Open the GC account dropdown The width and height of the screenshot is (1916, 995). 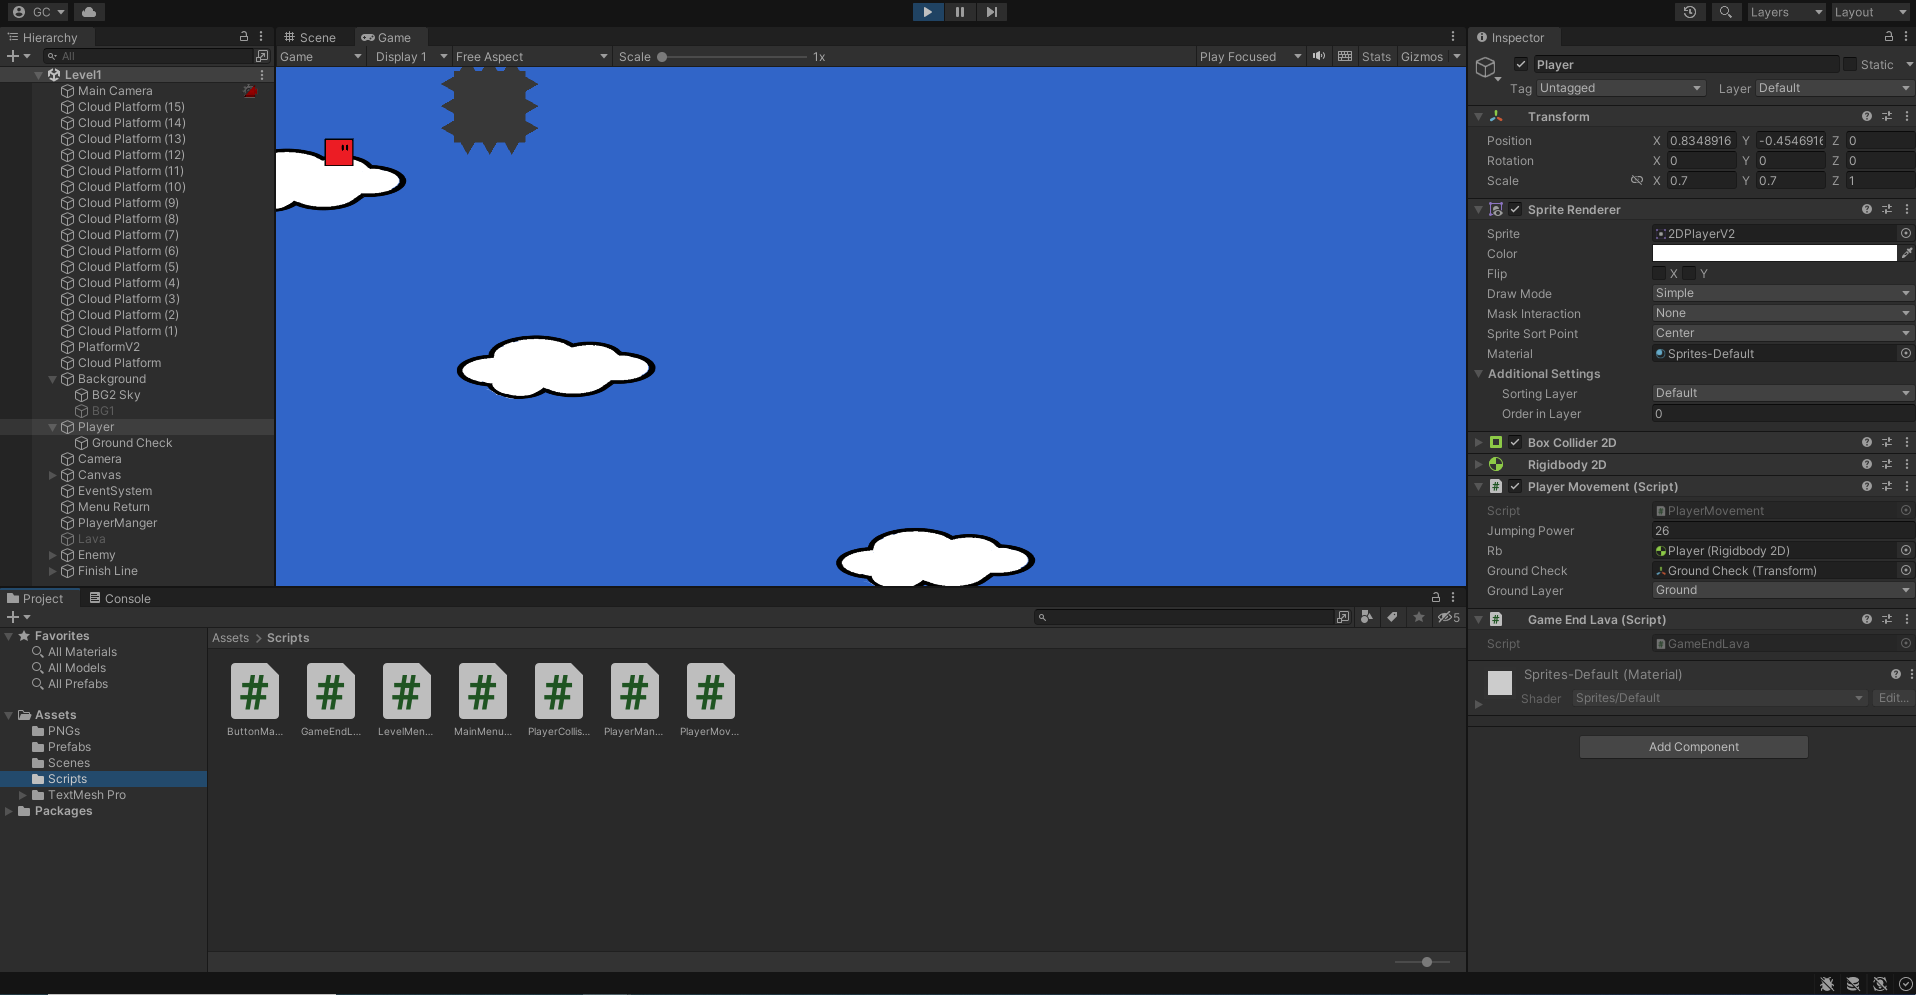[x=38, y=12]
